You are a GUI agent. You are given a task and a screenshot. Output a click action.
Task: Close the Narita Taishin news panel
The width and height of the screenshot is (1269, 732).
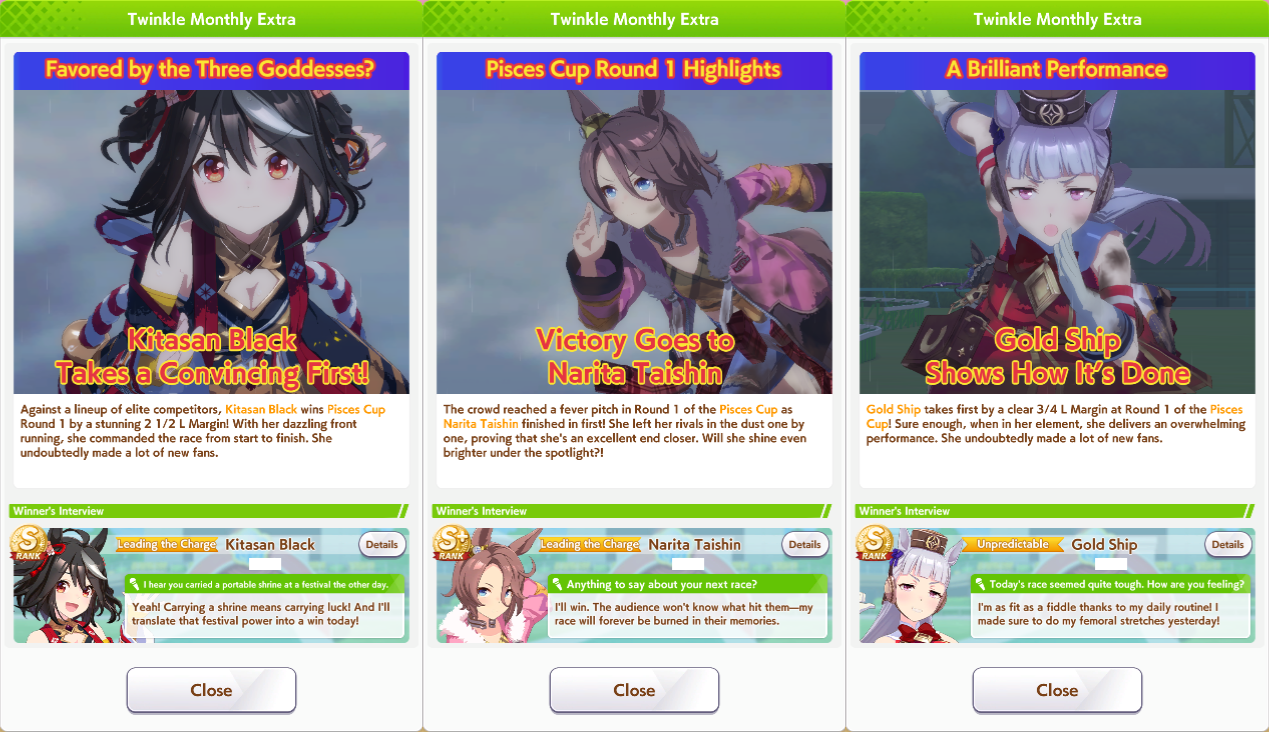tap(634, 690)
